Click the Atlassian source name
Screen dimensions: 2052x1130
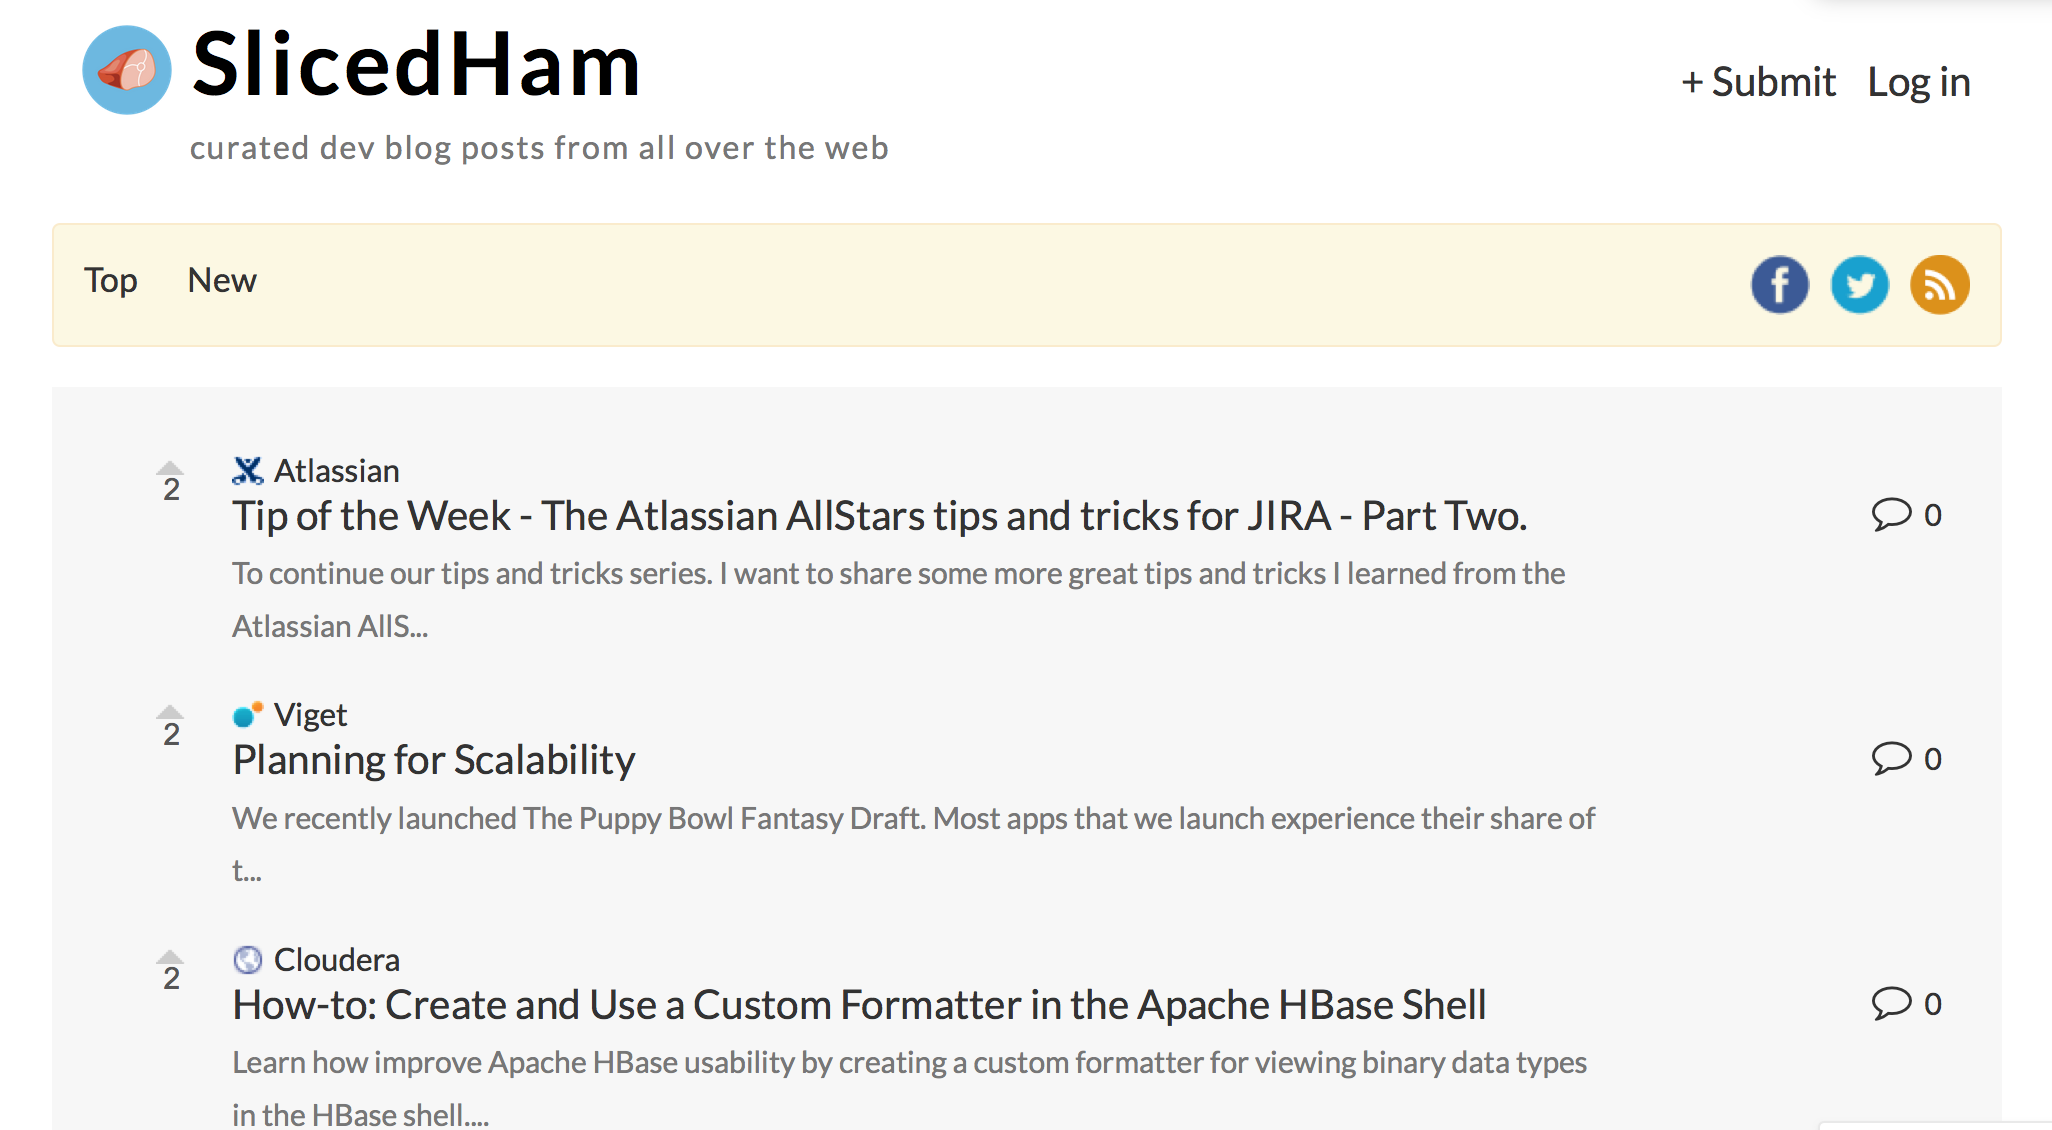pyautogui.click(x=336, y=471)
